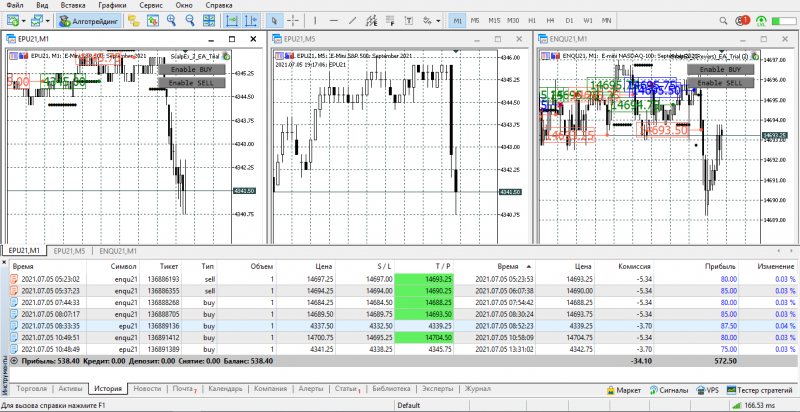Select the trendline tool
The image size is (800, 412).
click(352, 21)
